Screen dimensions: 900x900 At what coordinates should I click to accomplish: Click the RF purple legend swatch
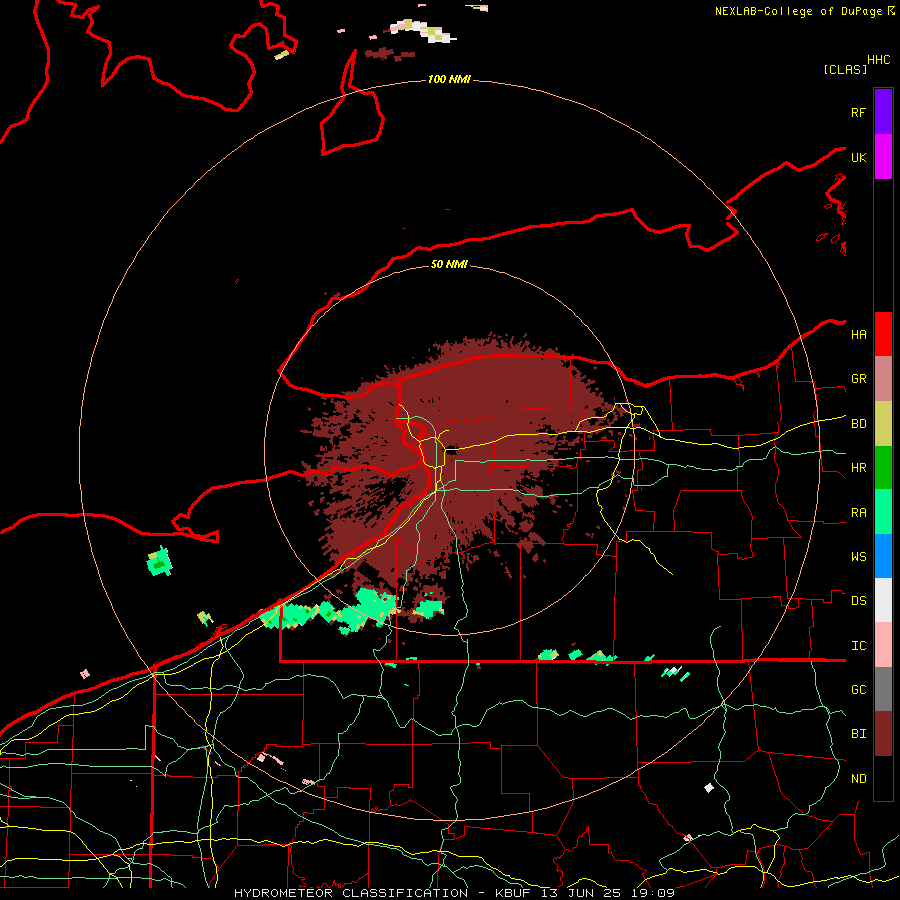pyautogui.click(x=883, y=112)
